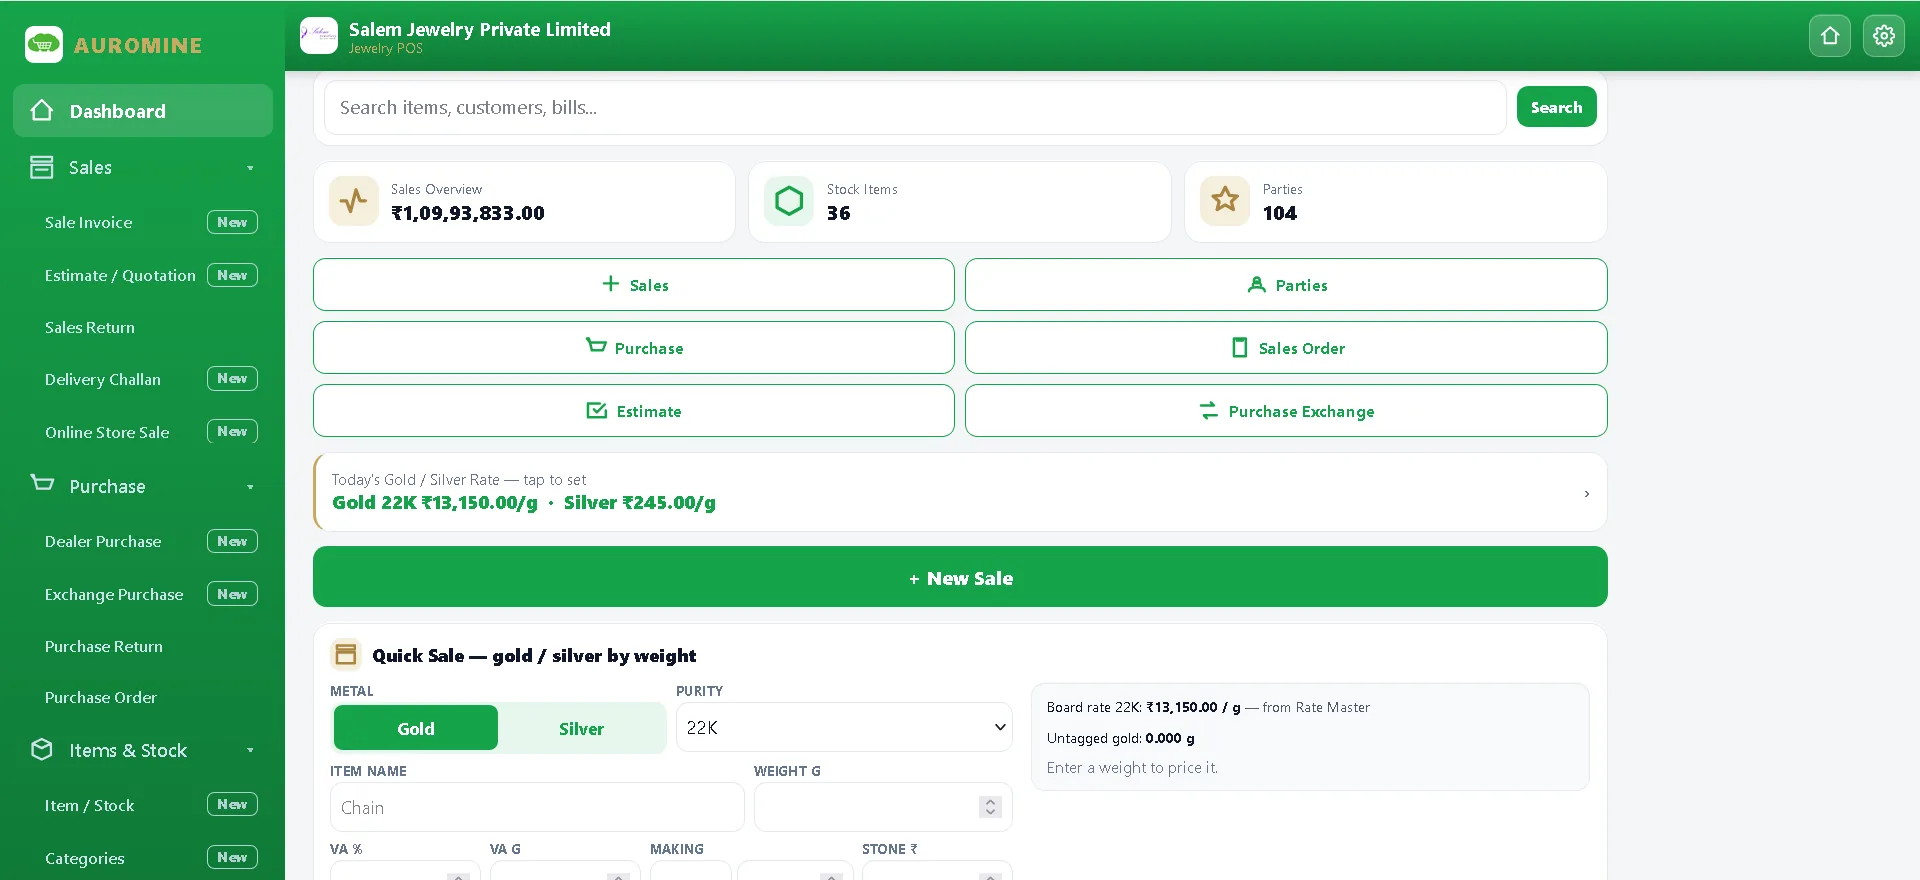
Task: Click the Dashboard house icon in sidebar
Action: [x=42, y=110]
